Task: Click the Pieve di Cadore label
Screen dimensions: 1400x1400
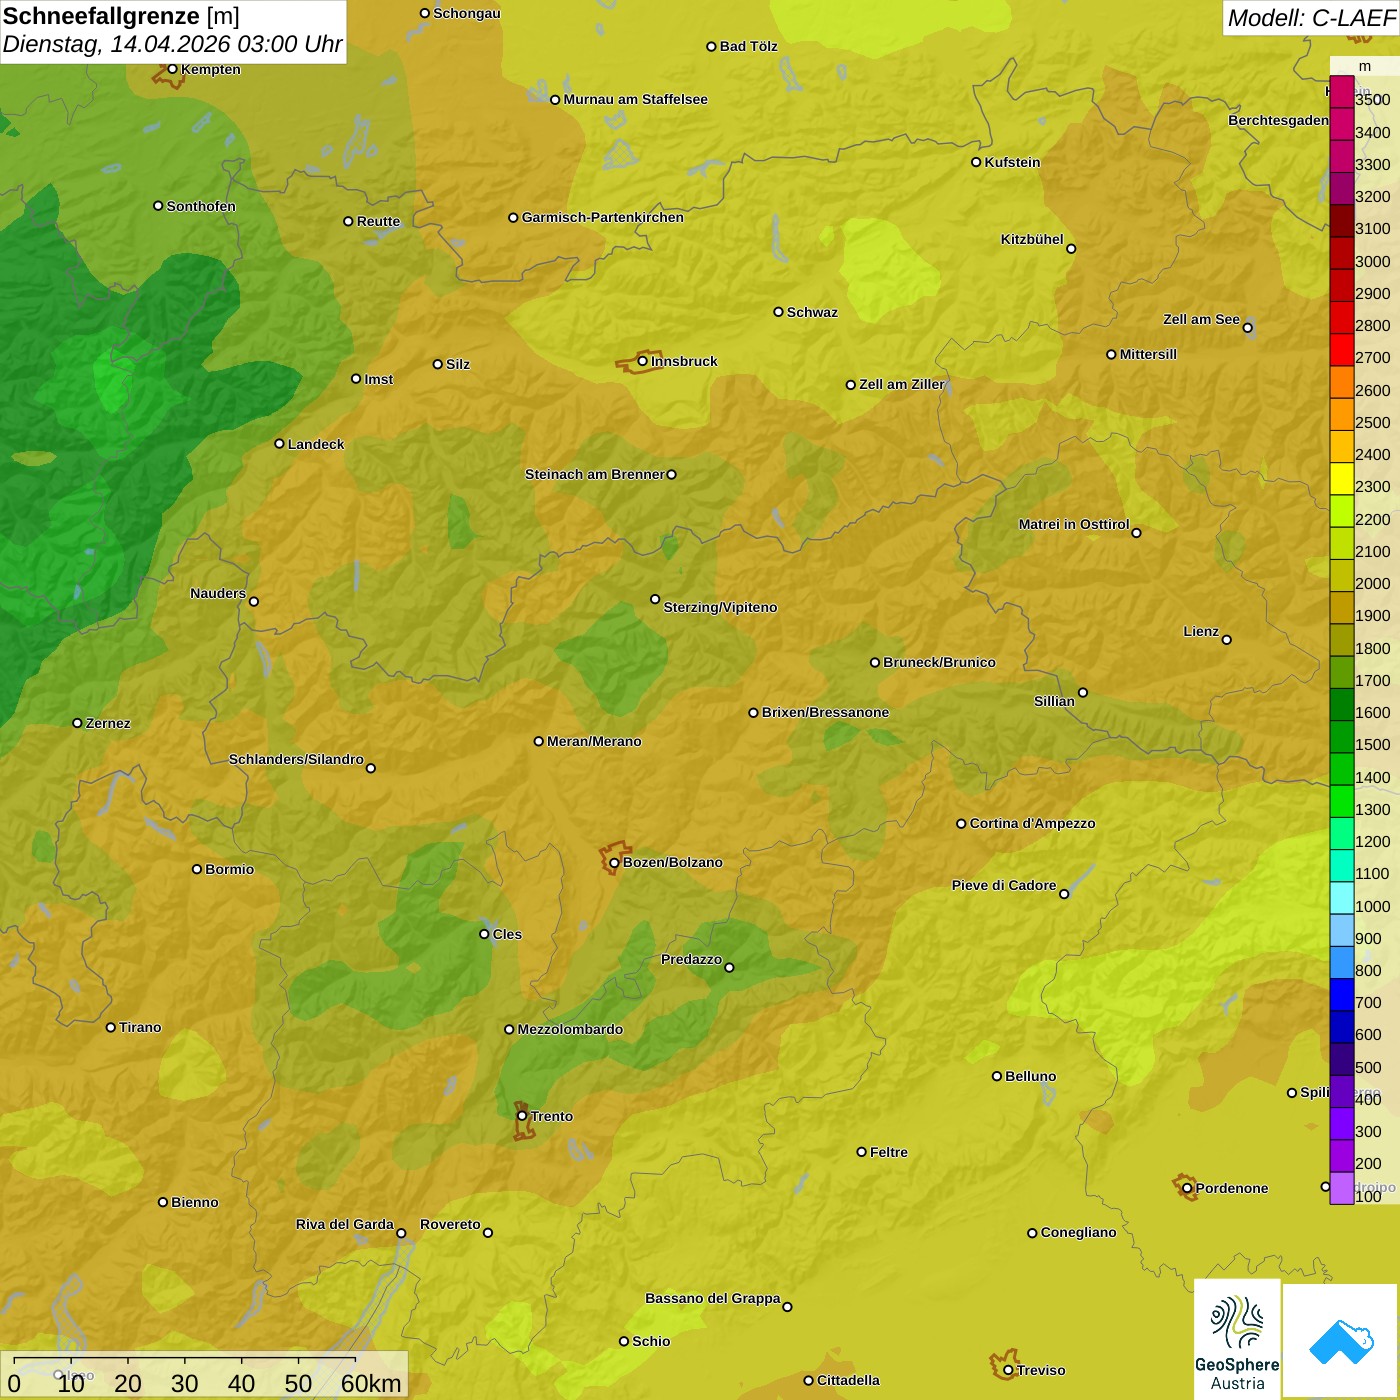Action: pos(1004,885)
